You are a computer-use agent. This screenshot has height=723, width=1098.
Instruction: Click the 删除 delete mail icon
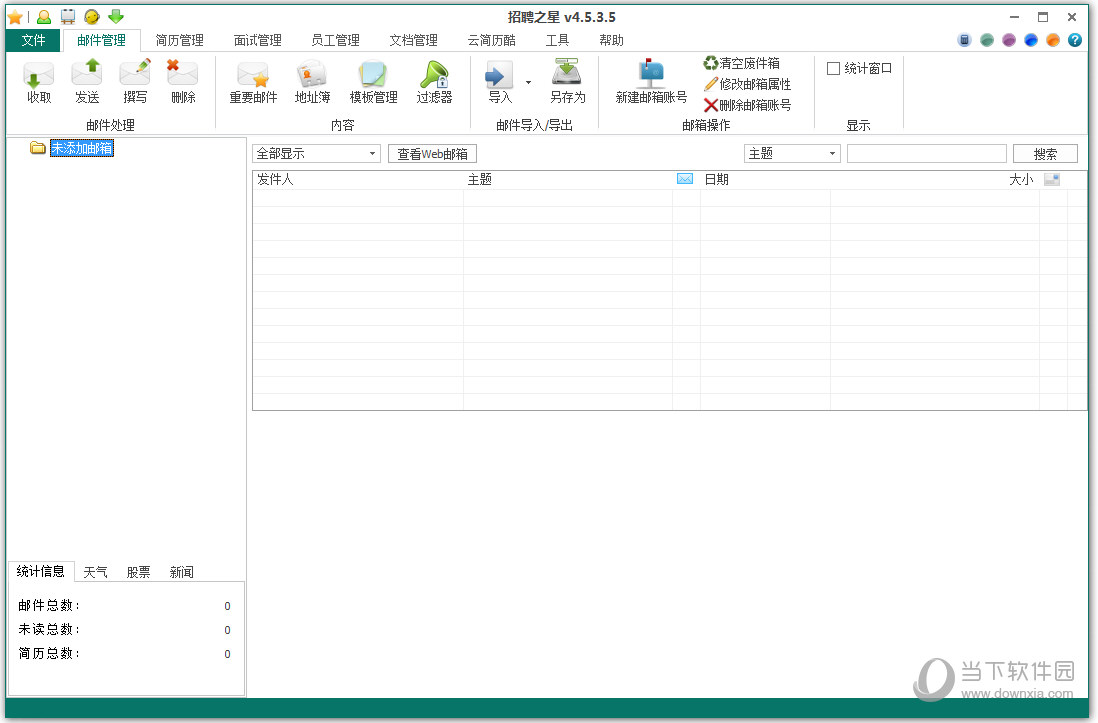pos(183,80)
